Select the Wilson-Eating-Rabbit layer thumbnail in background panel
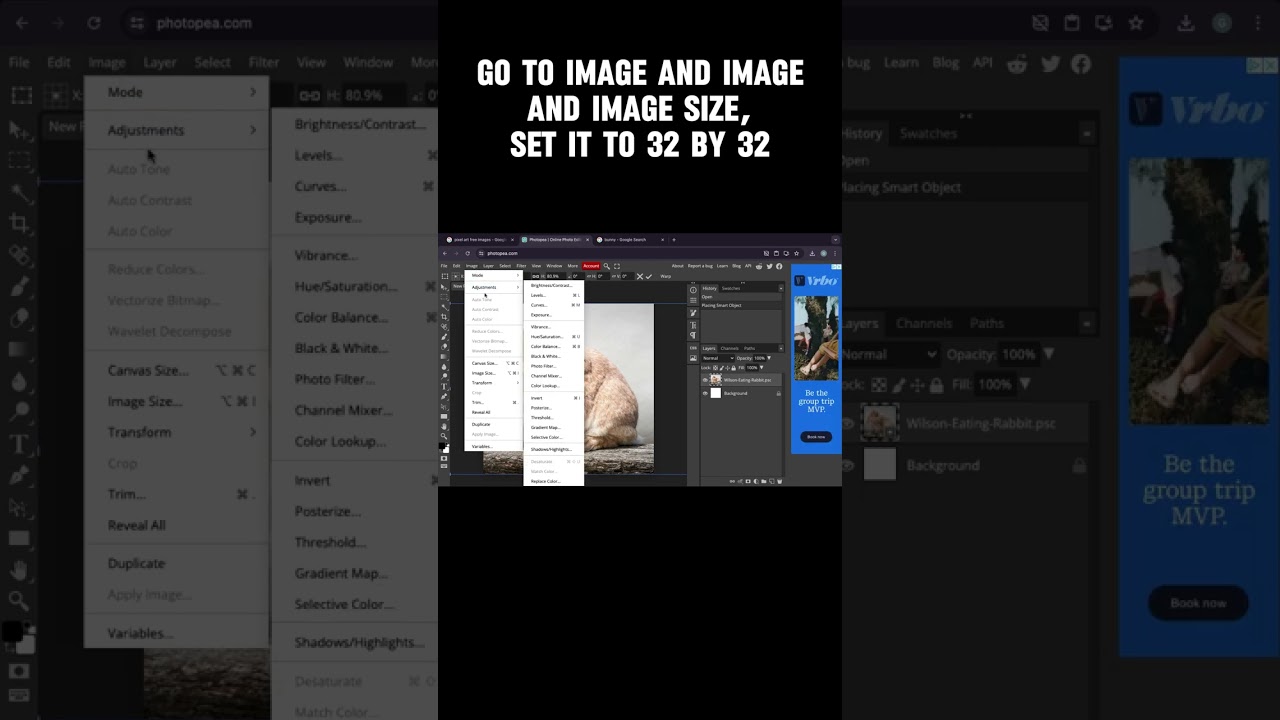The height and width of the screenshot is (720, 1280). (x=880, y=423)
